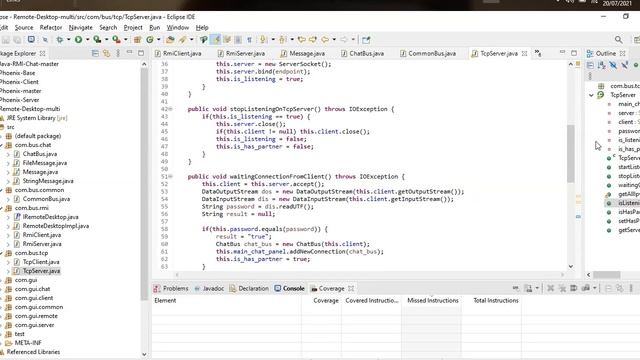Click the Open Type folder icon

(170, 40)
